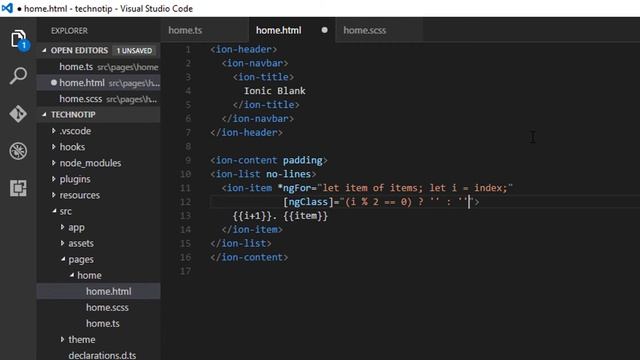Expand the .vscode folder
Viewport: 640px width, 360px height.
(x=53, y=131)
